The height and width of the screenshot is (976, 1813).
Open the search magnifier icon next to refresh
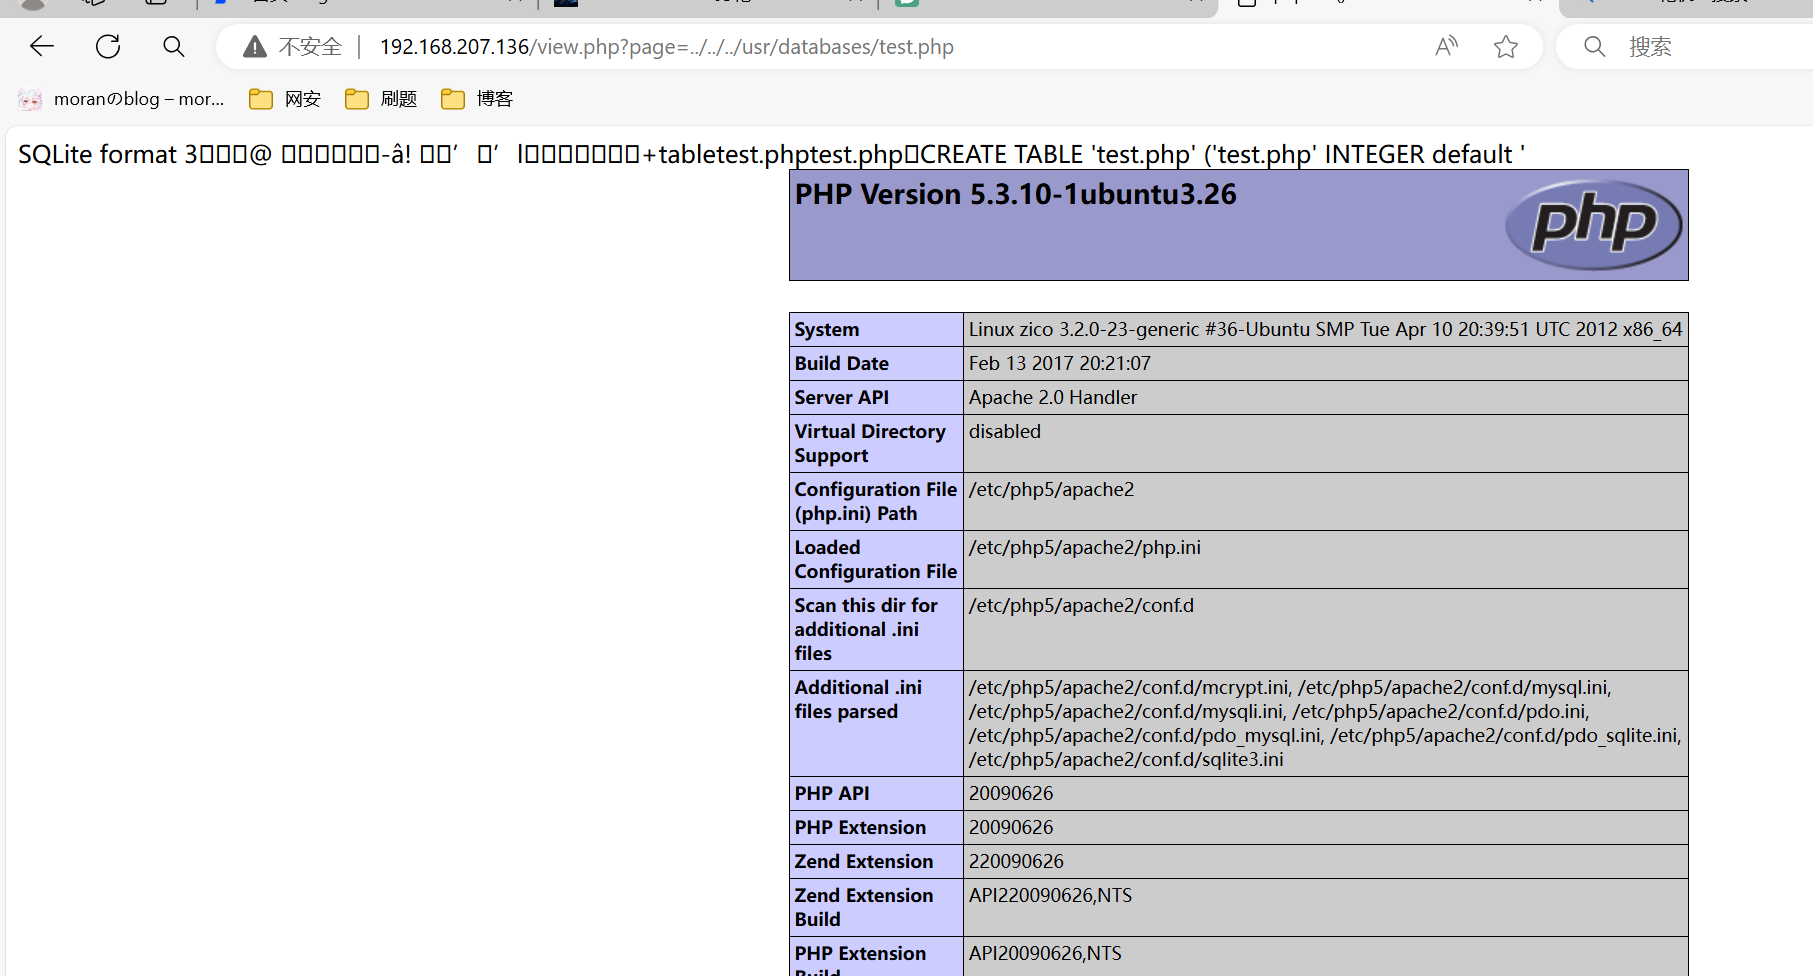pyautogui.click(x=174, y=46)
